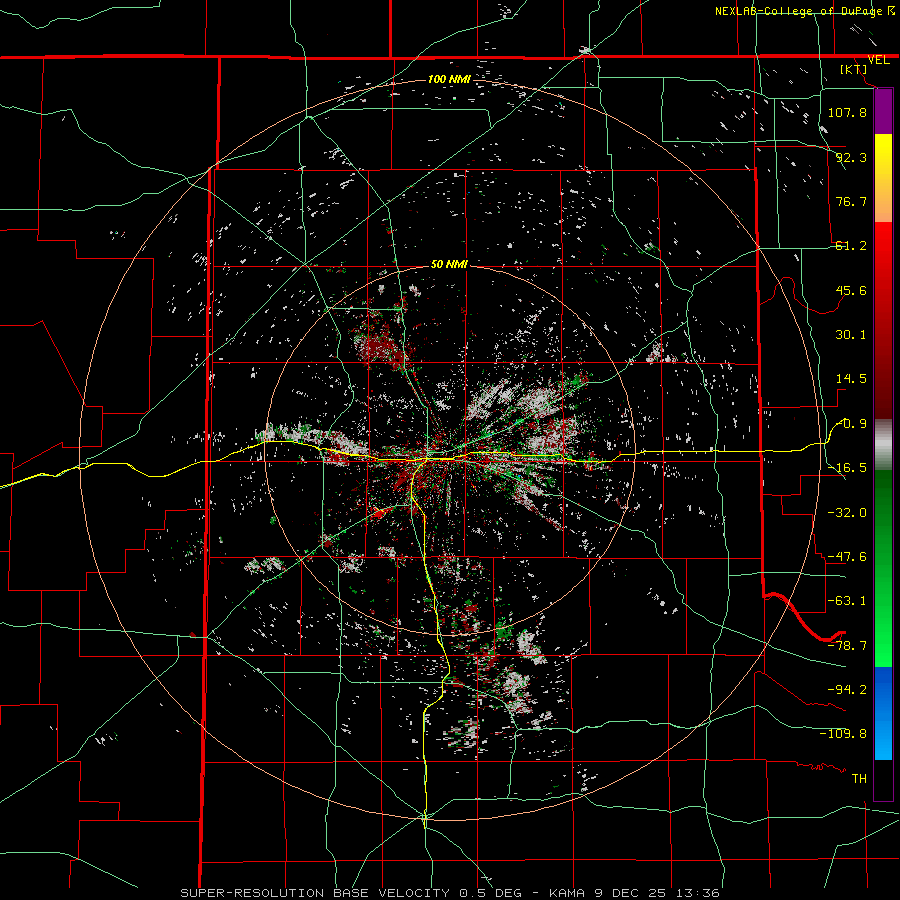Click the yellow-orange segment of velocity color bar
900x900 pixels.
pyautogui.click(x=883, y=178)
